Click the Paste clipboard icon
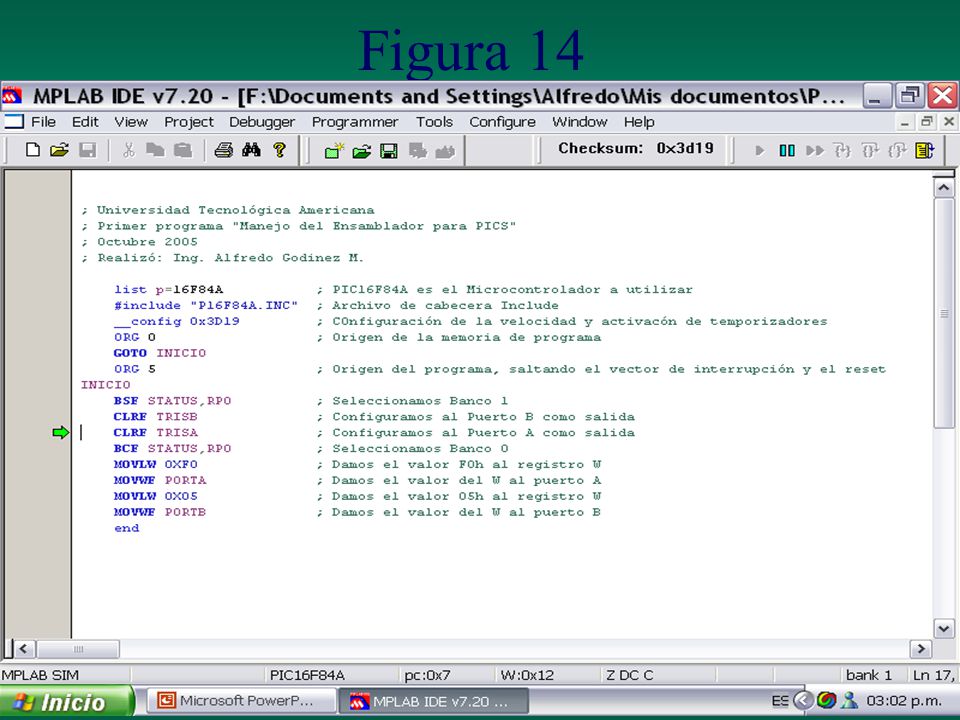This screenshot has height=720, width=960. (x=182, y=149)
